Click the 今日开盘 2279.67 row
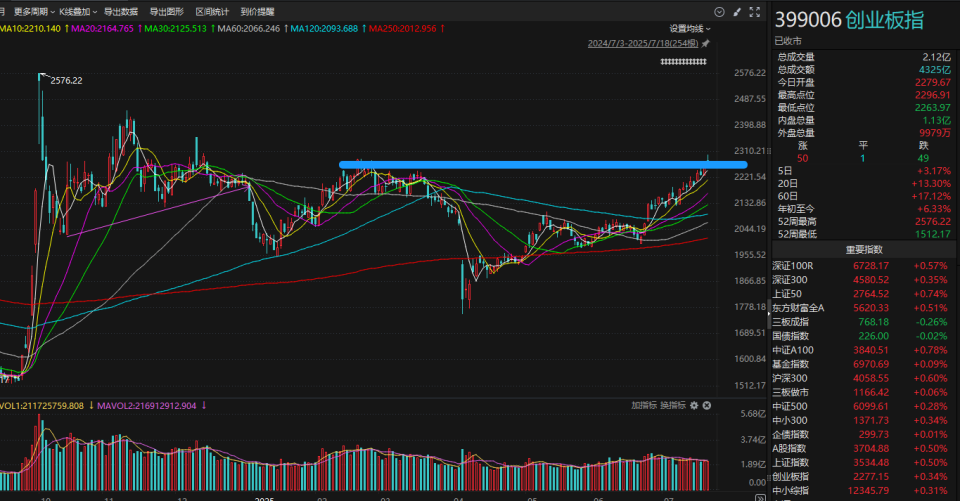960x501 pixels. click(864, 83)
